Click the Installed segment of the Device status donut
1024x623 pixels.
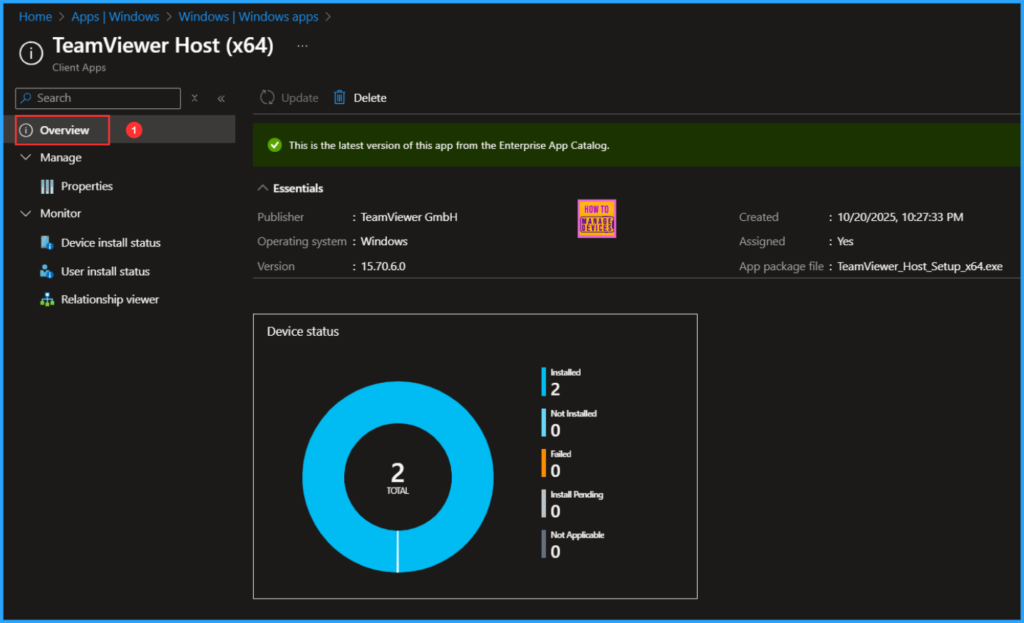[396, 400]
